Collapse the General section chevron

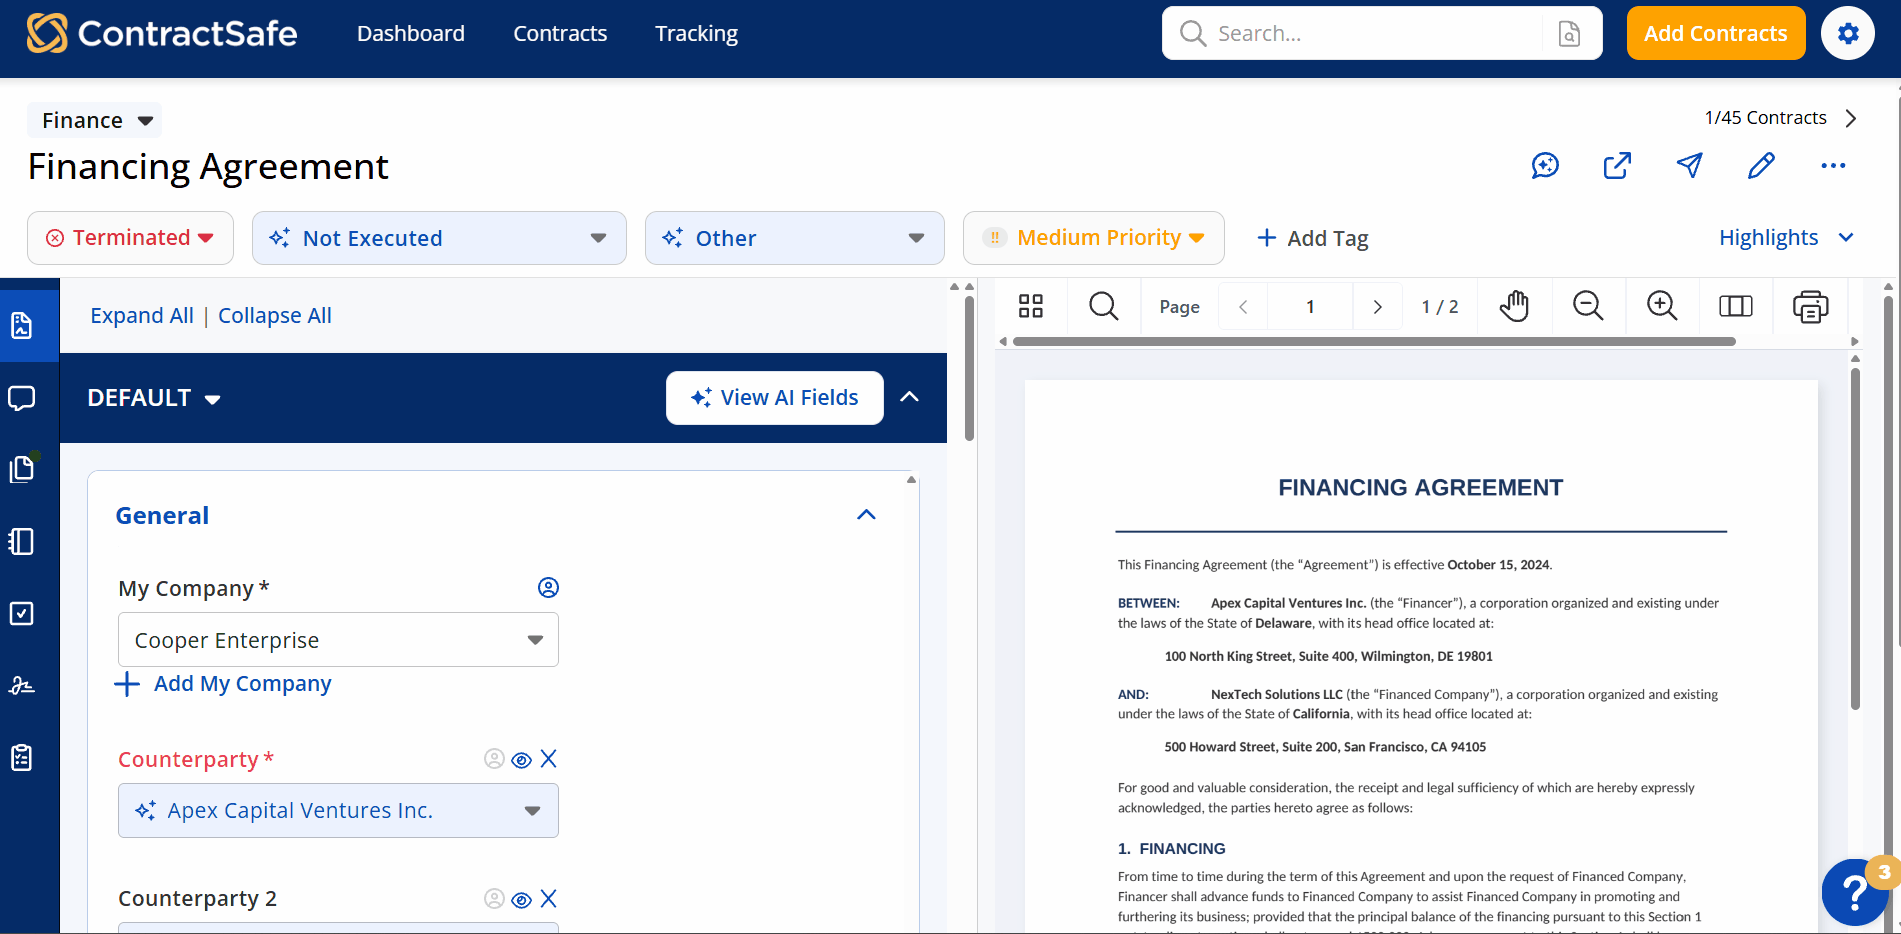click(866, 515)
